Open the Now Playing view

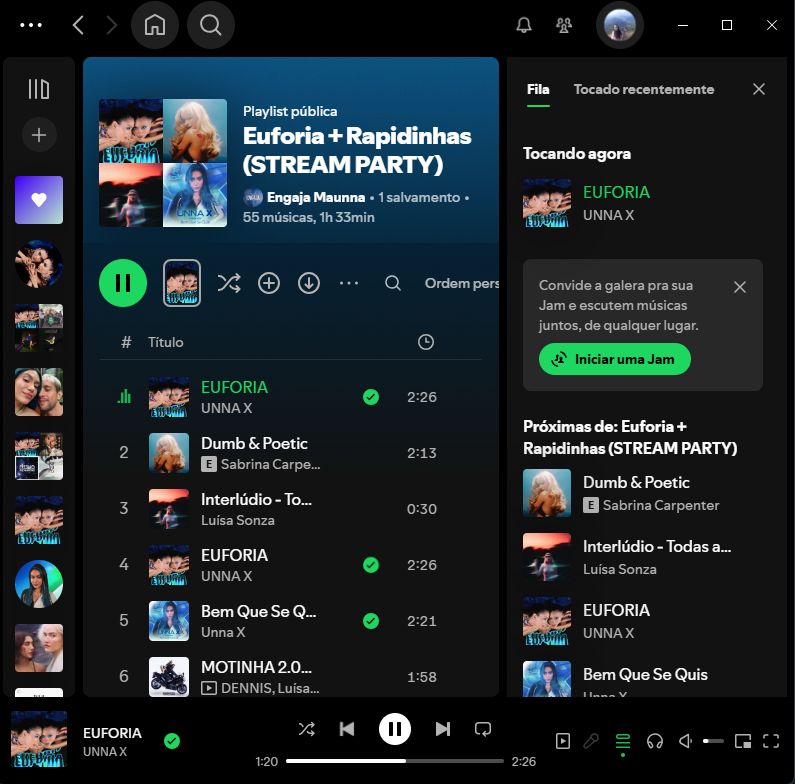pyautogui.click(x=562, y=741)
